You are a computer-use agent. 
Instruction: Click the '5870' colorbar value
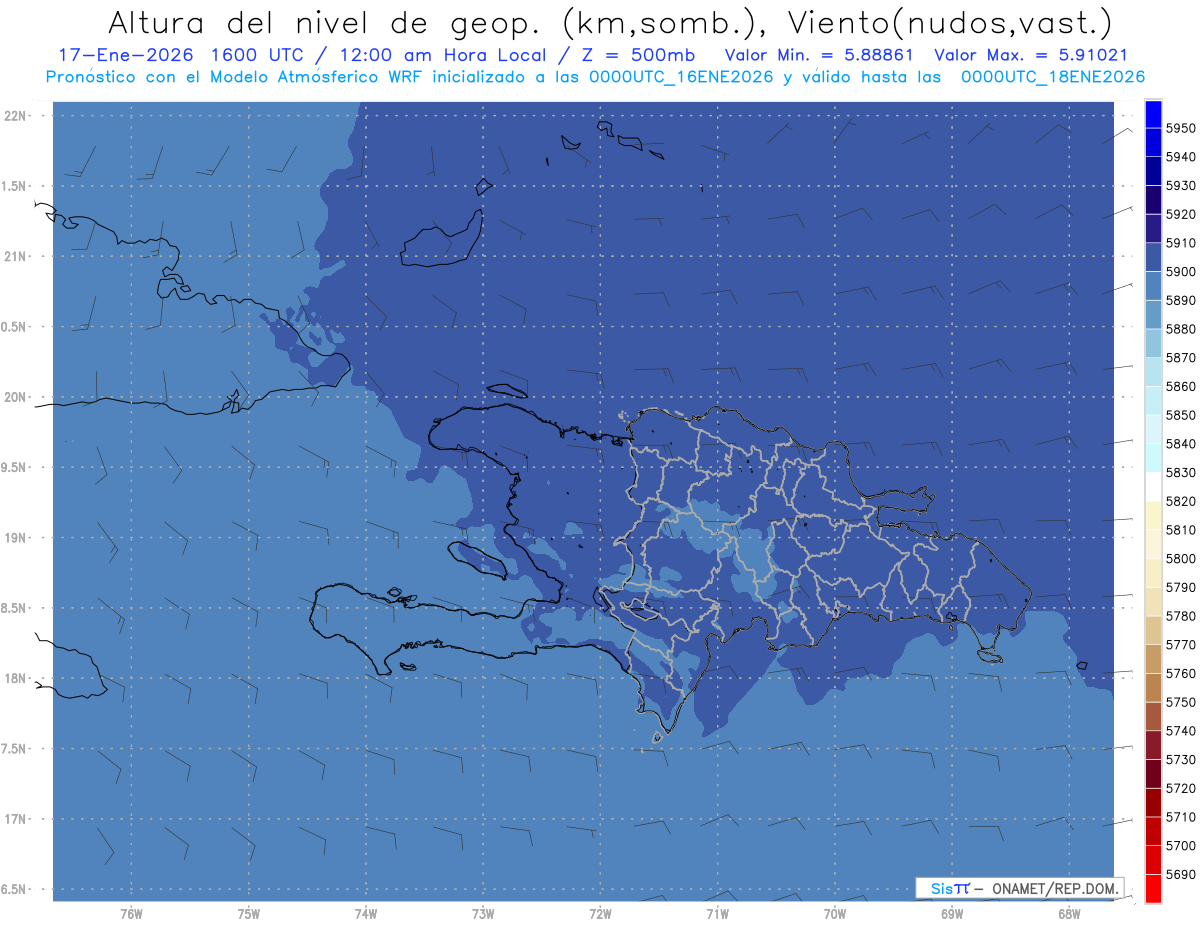[1181, 358]
